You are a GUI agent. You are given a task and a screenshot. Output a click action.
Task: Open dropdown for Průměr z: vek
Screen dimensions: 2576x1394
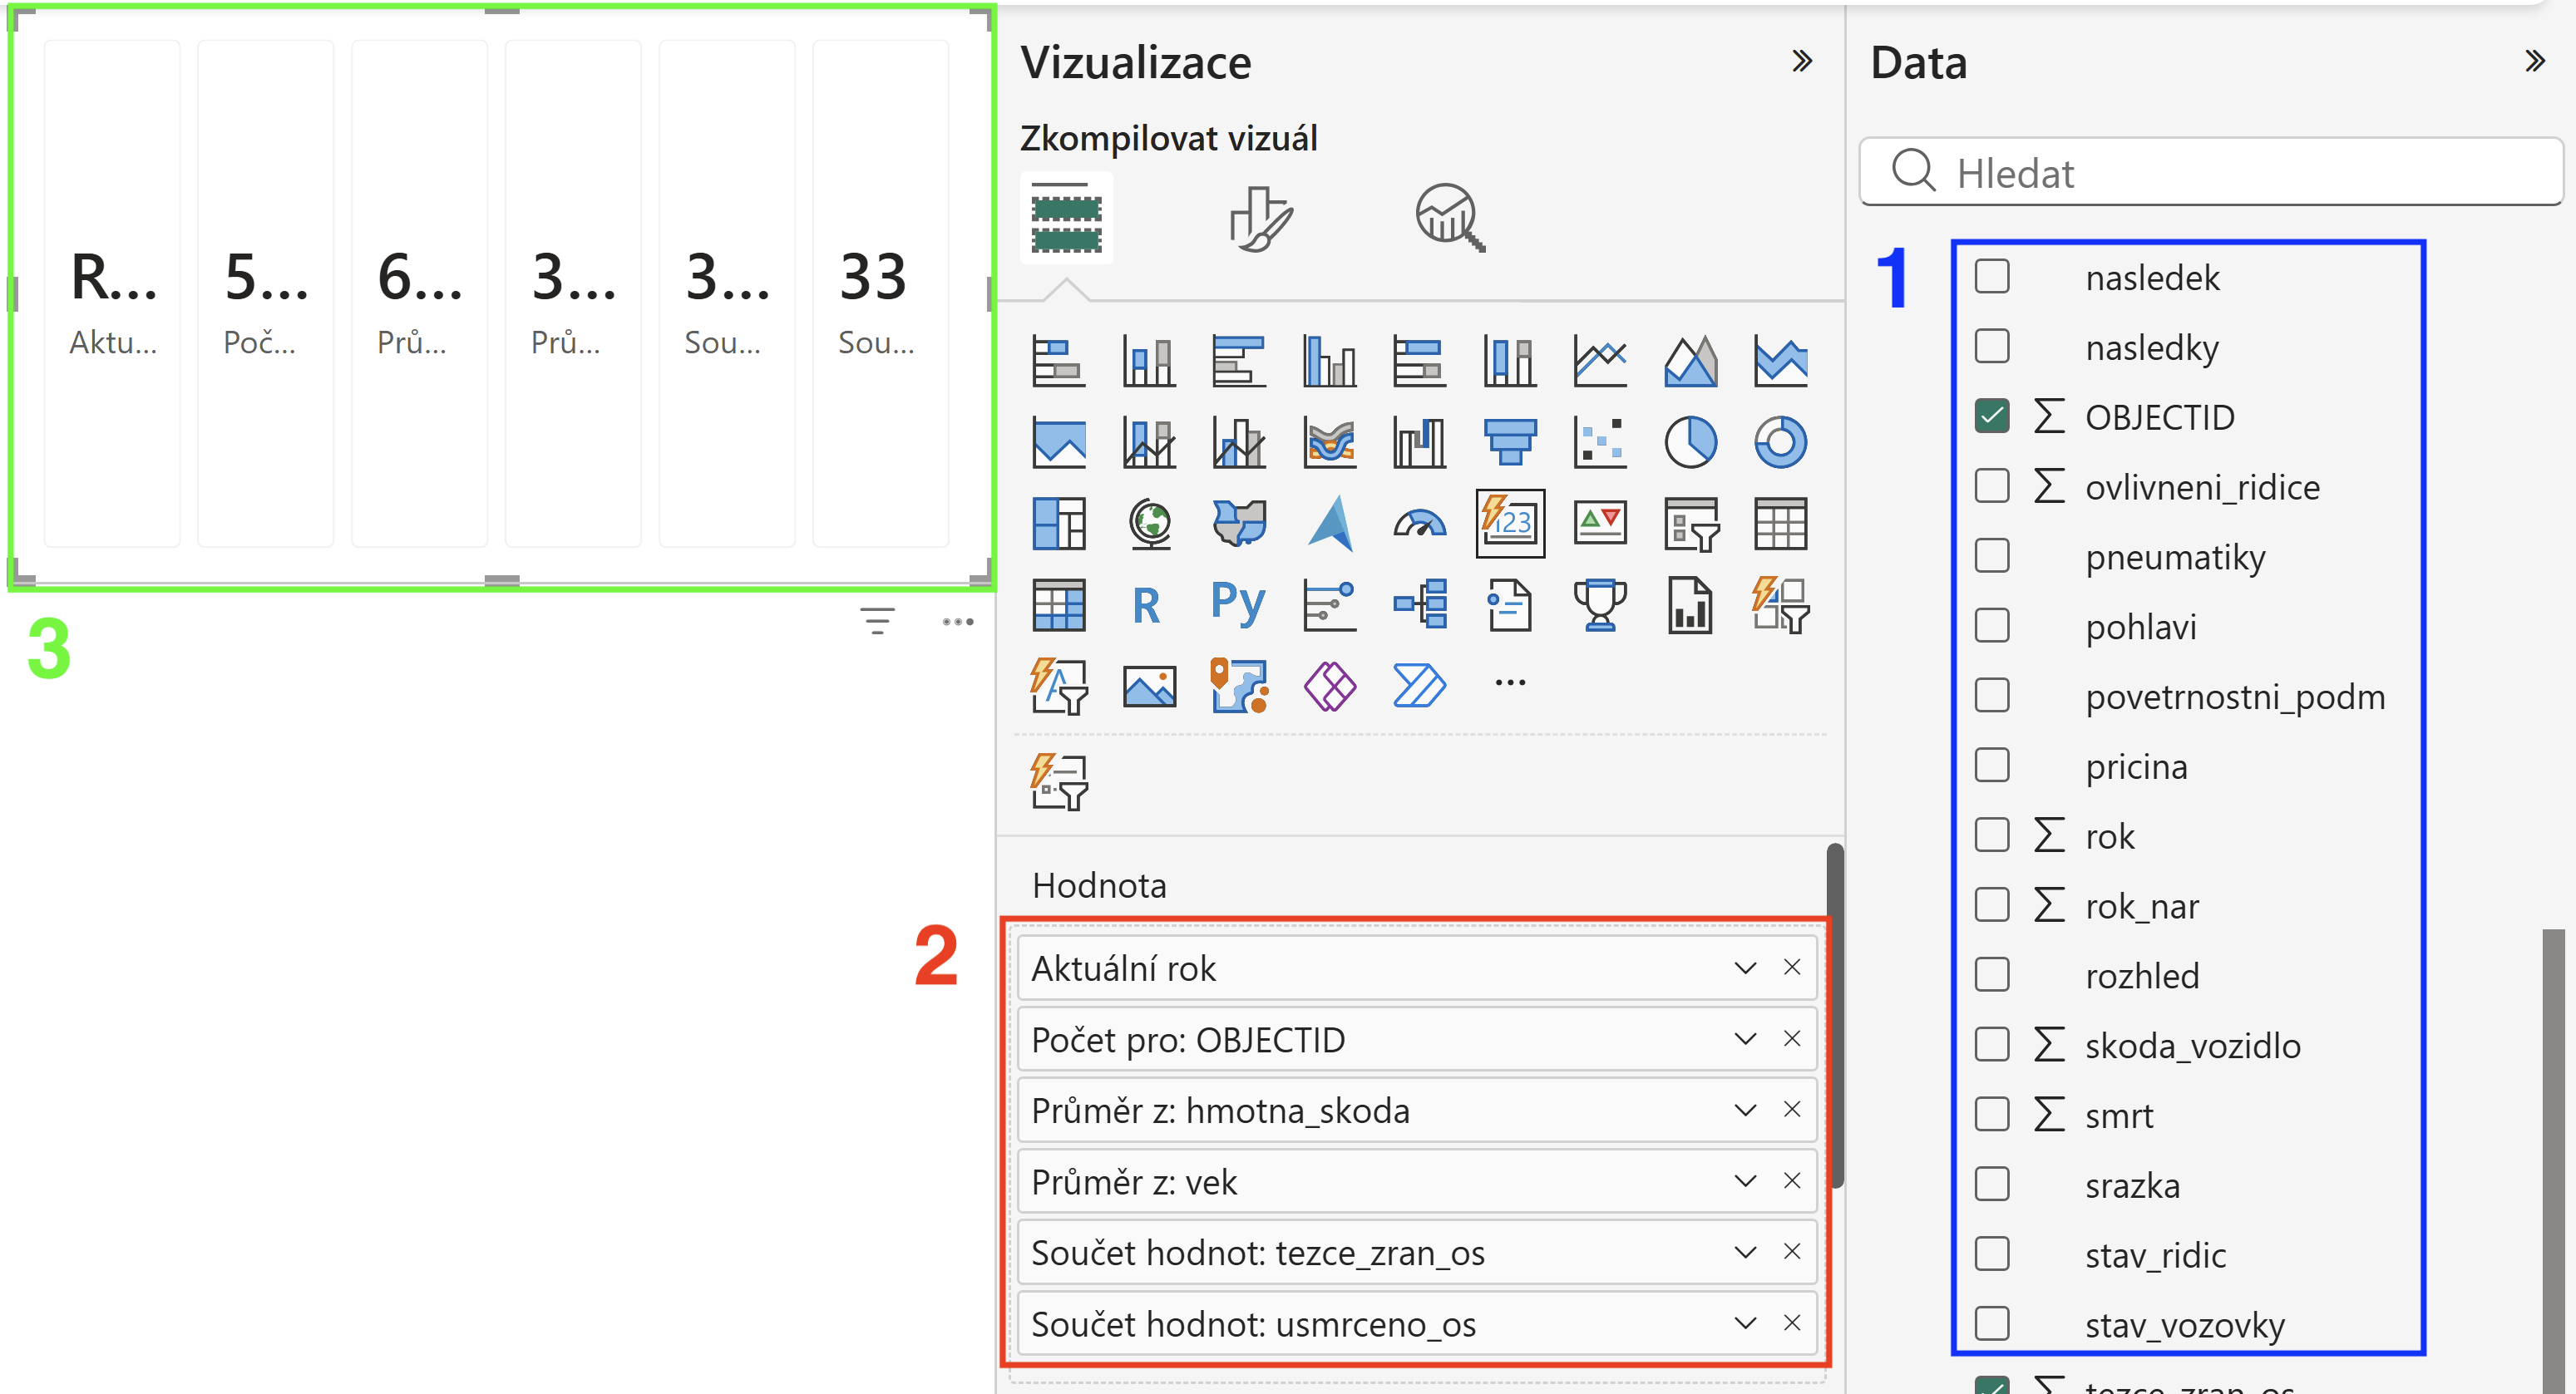point(1745,1180)
